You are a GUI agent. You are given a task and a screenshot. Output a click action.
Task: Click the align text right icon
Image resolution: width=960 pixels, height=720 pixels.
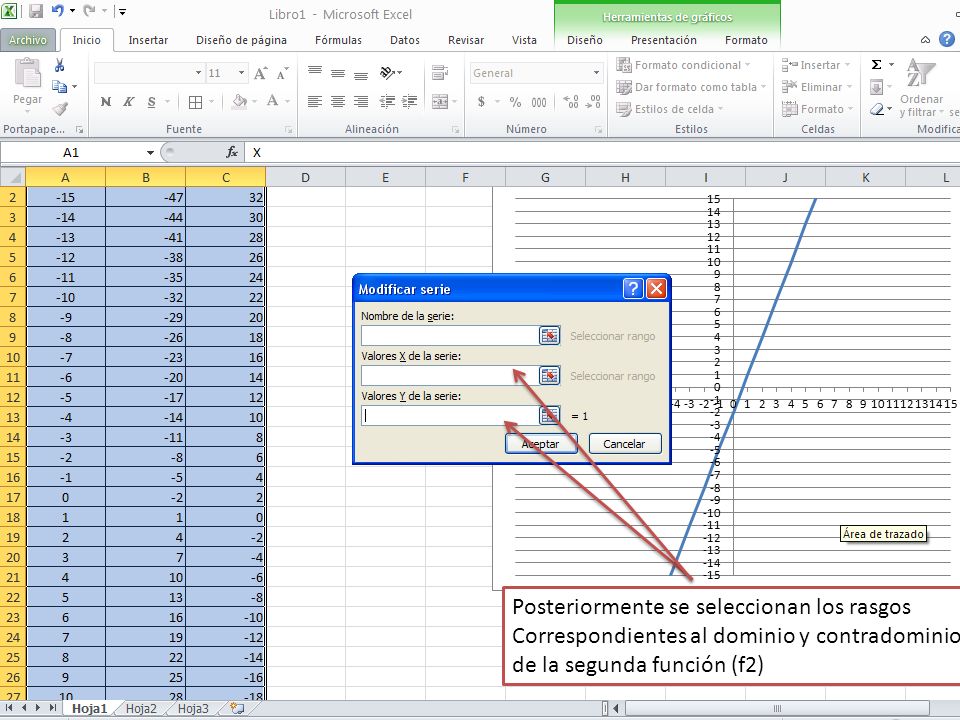pyautogui.click(x=361, y=101)
